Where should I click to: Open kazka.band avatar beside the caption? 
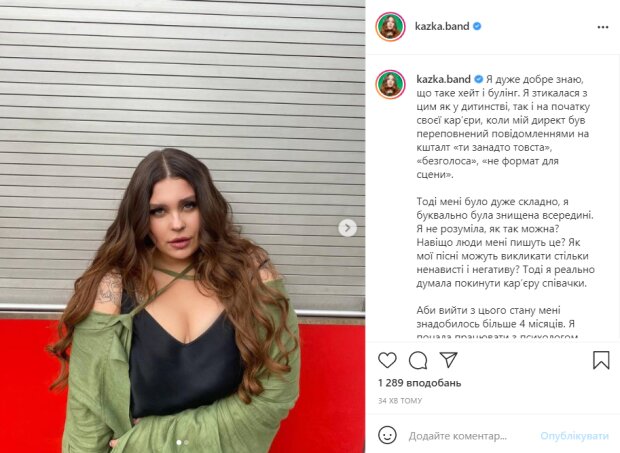(390, 84)
